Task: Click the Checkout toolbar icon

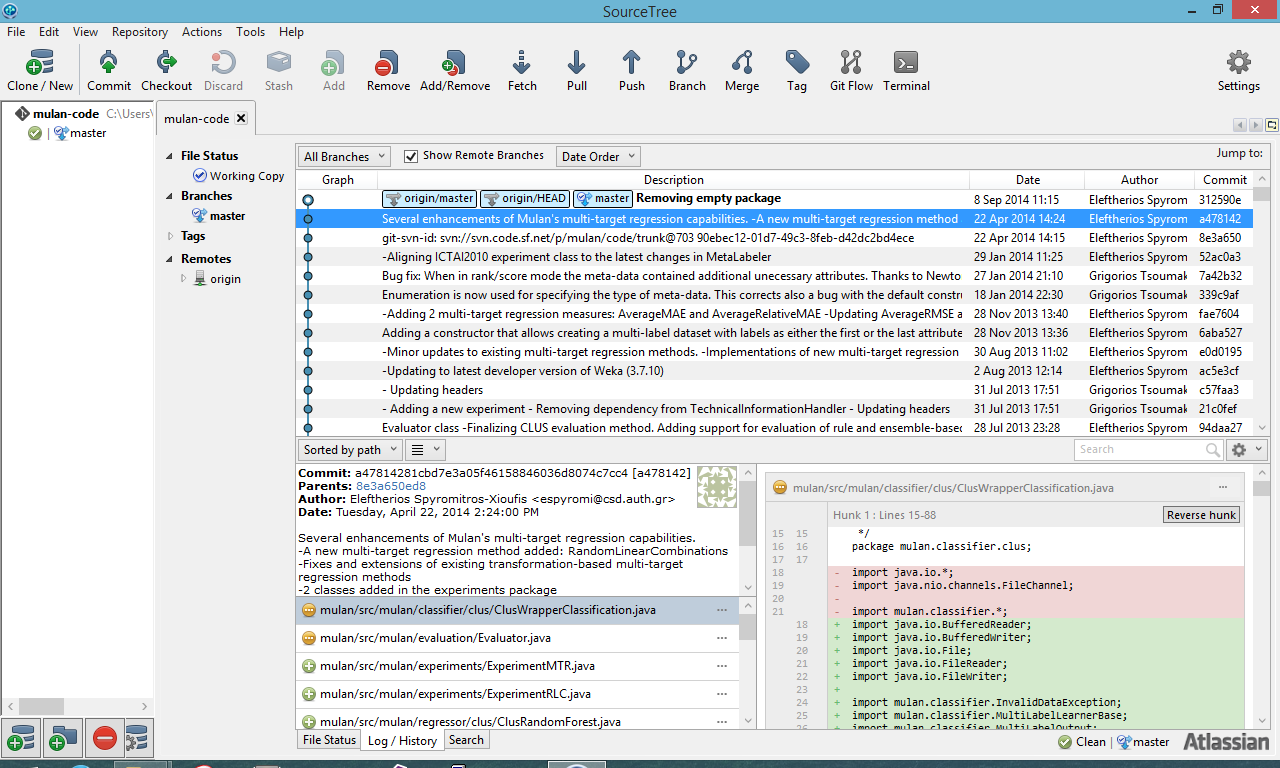Action: pos(167,64)
